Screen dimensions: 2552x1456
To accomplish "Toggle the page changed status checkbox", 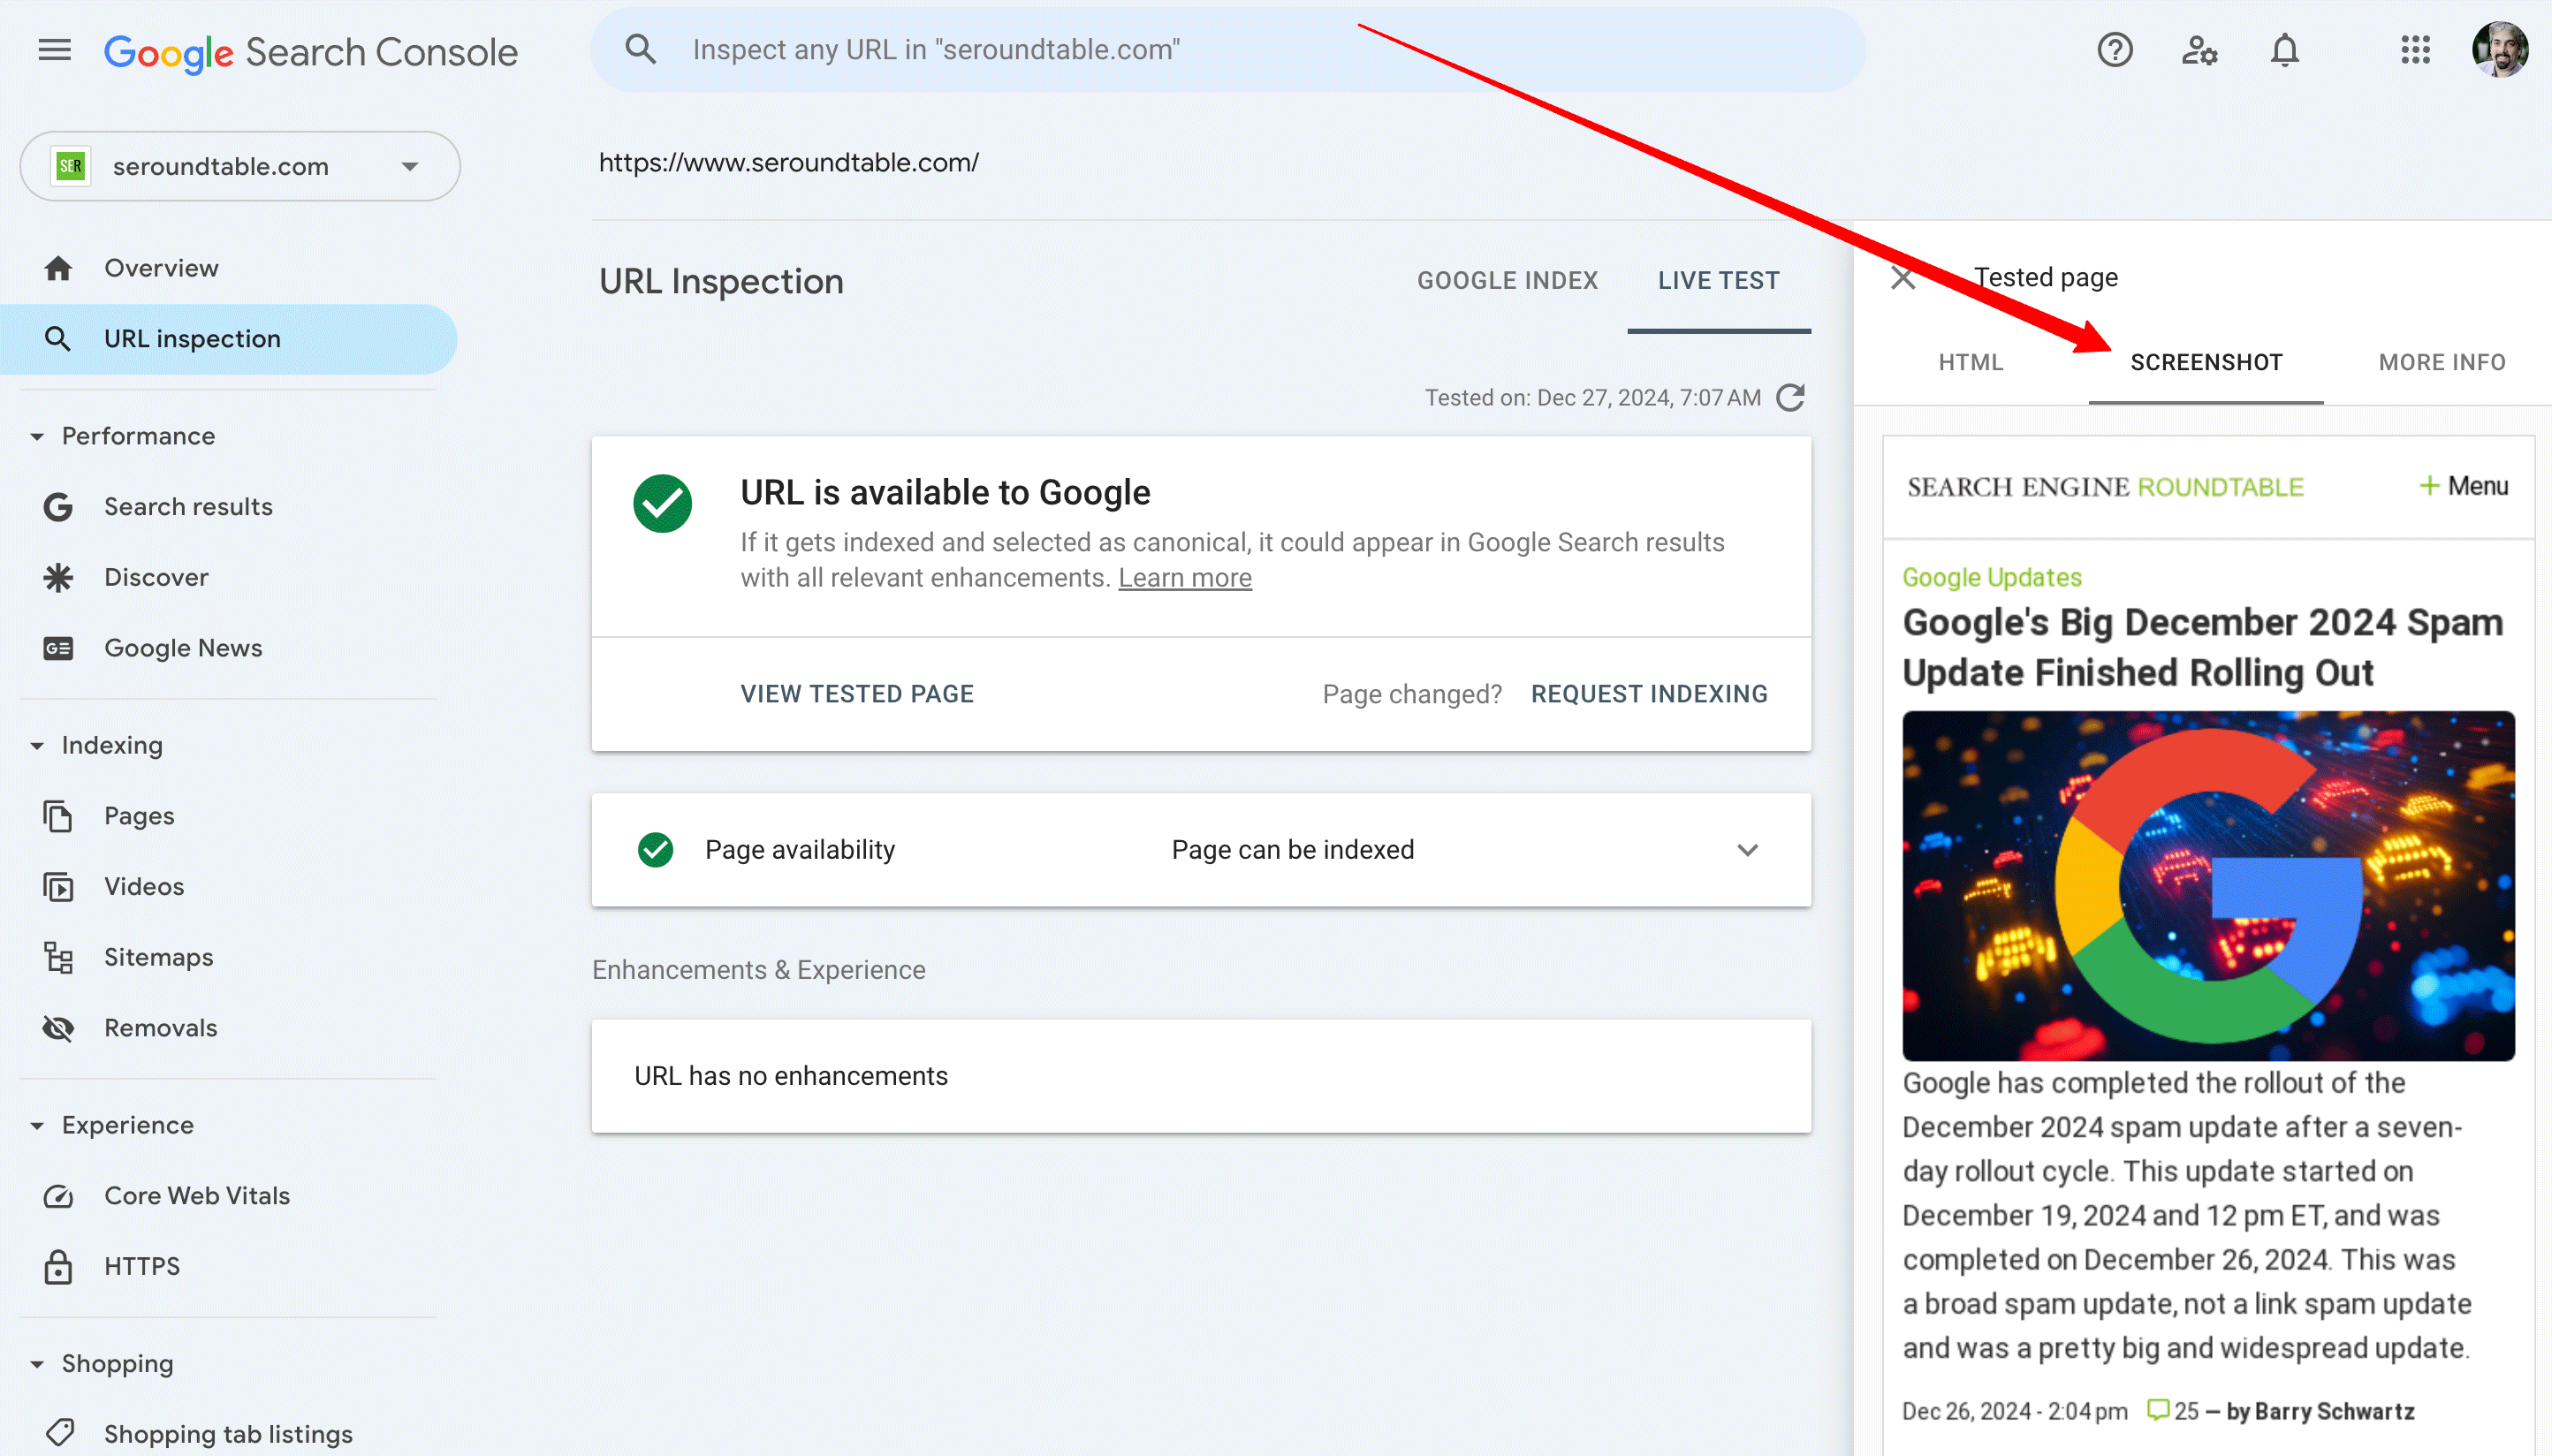I will [1413, 694].
